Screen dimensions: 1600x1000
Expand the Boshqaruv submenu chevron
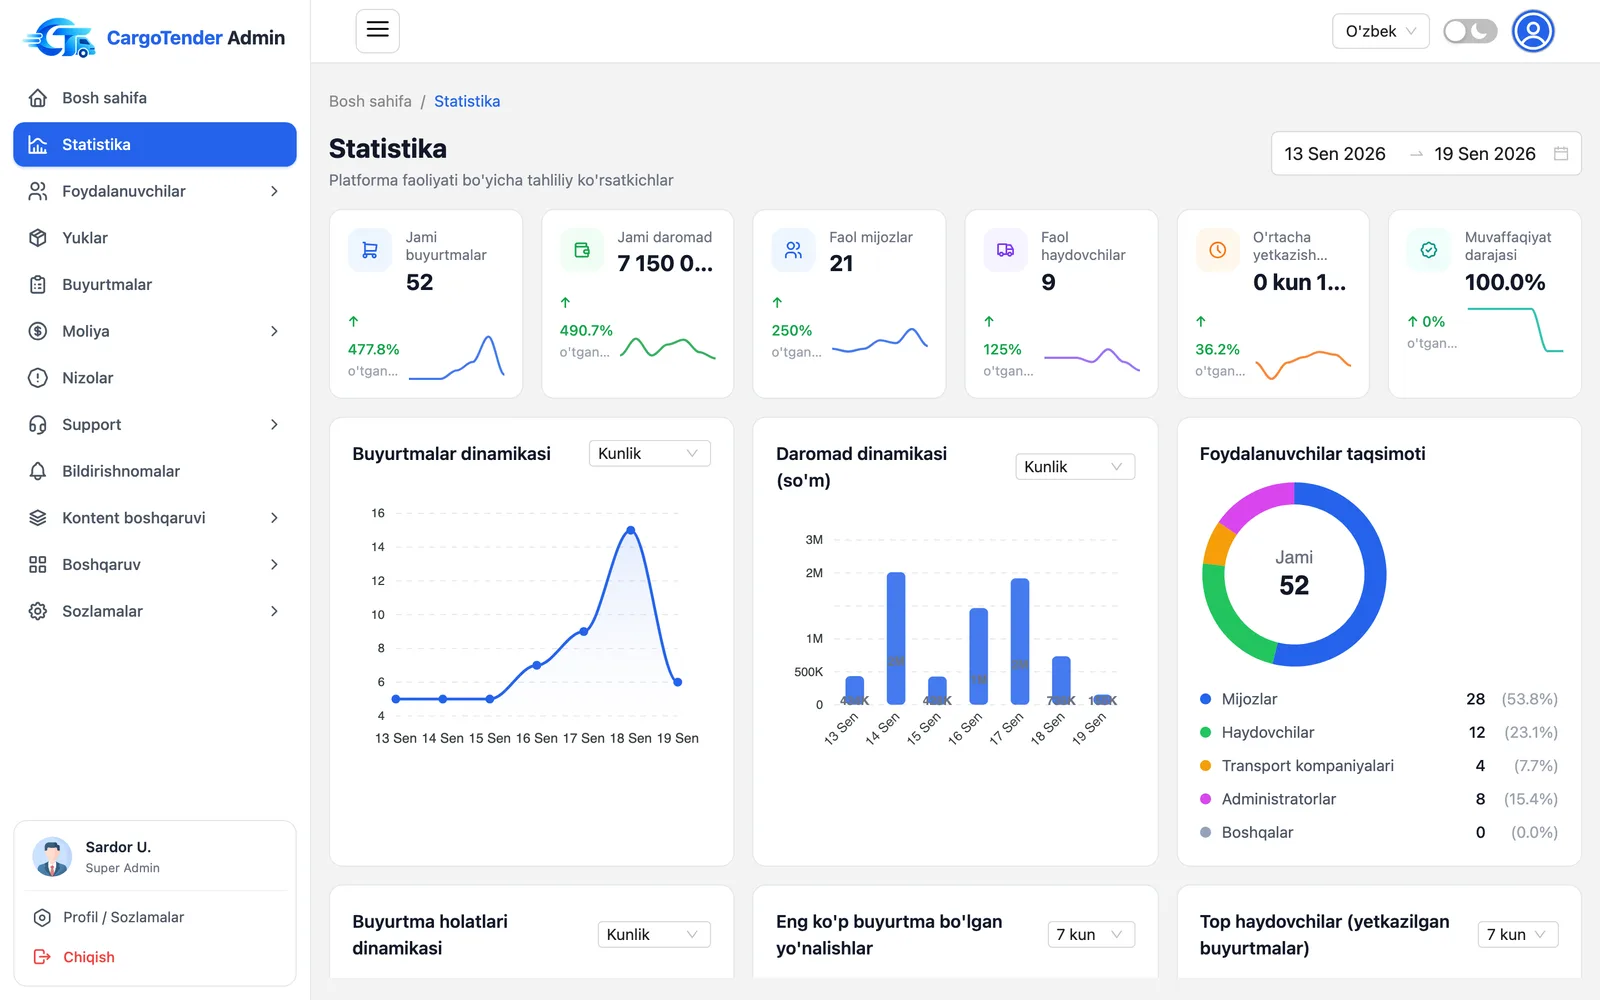point(274,565)
